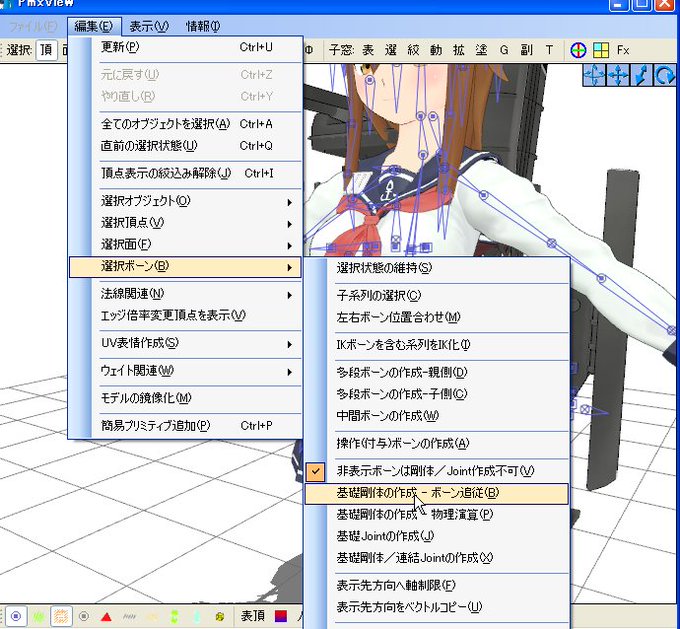The image size is (680, 629).
Task: Open the 動 sub-window
Action: [x=436, y=50]
